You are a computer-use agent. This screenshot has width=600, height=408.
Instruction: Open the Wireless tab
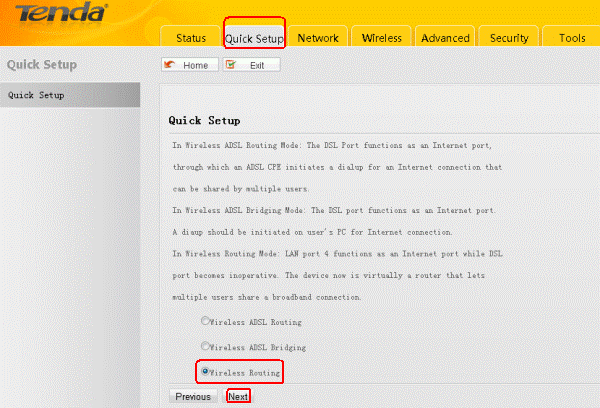click(x=381, y=38)
